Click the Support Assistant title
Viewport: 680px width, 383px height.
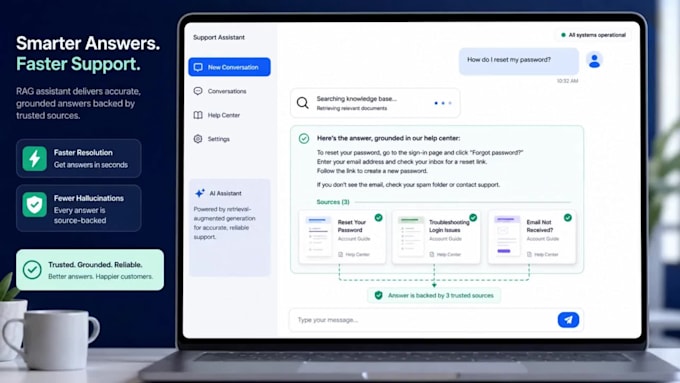click(x=219, y=37)
